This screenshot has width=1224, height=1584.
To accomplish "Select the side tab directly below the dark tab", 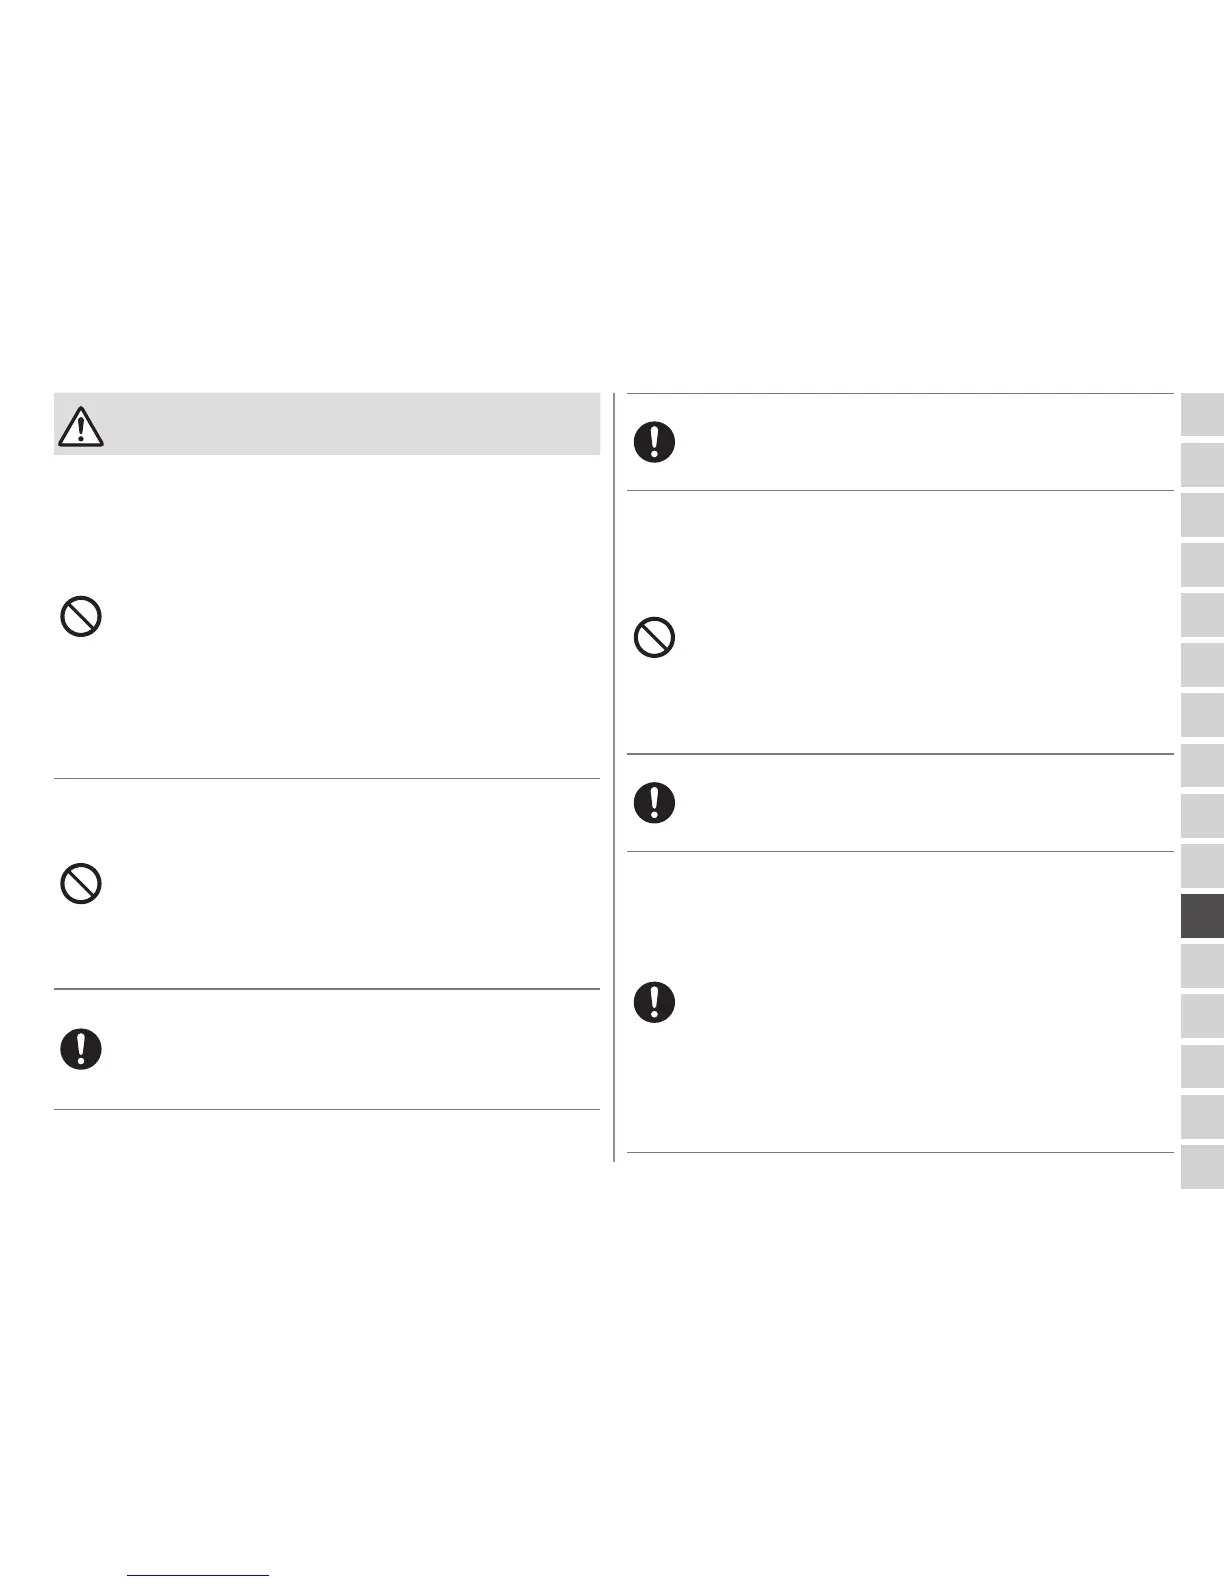I will (x=1202, y=966).
